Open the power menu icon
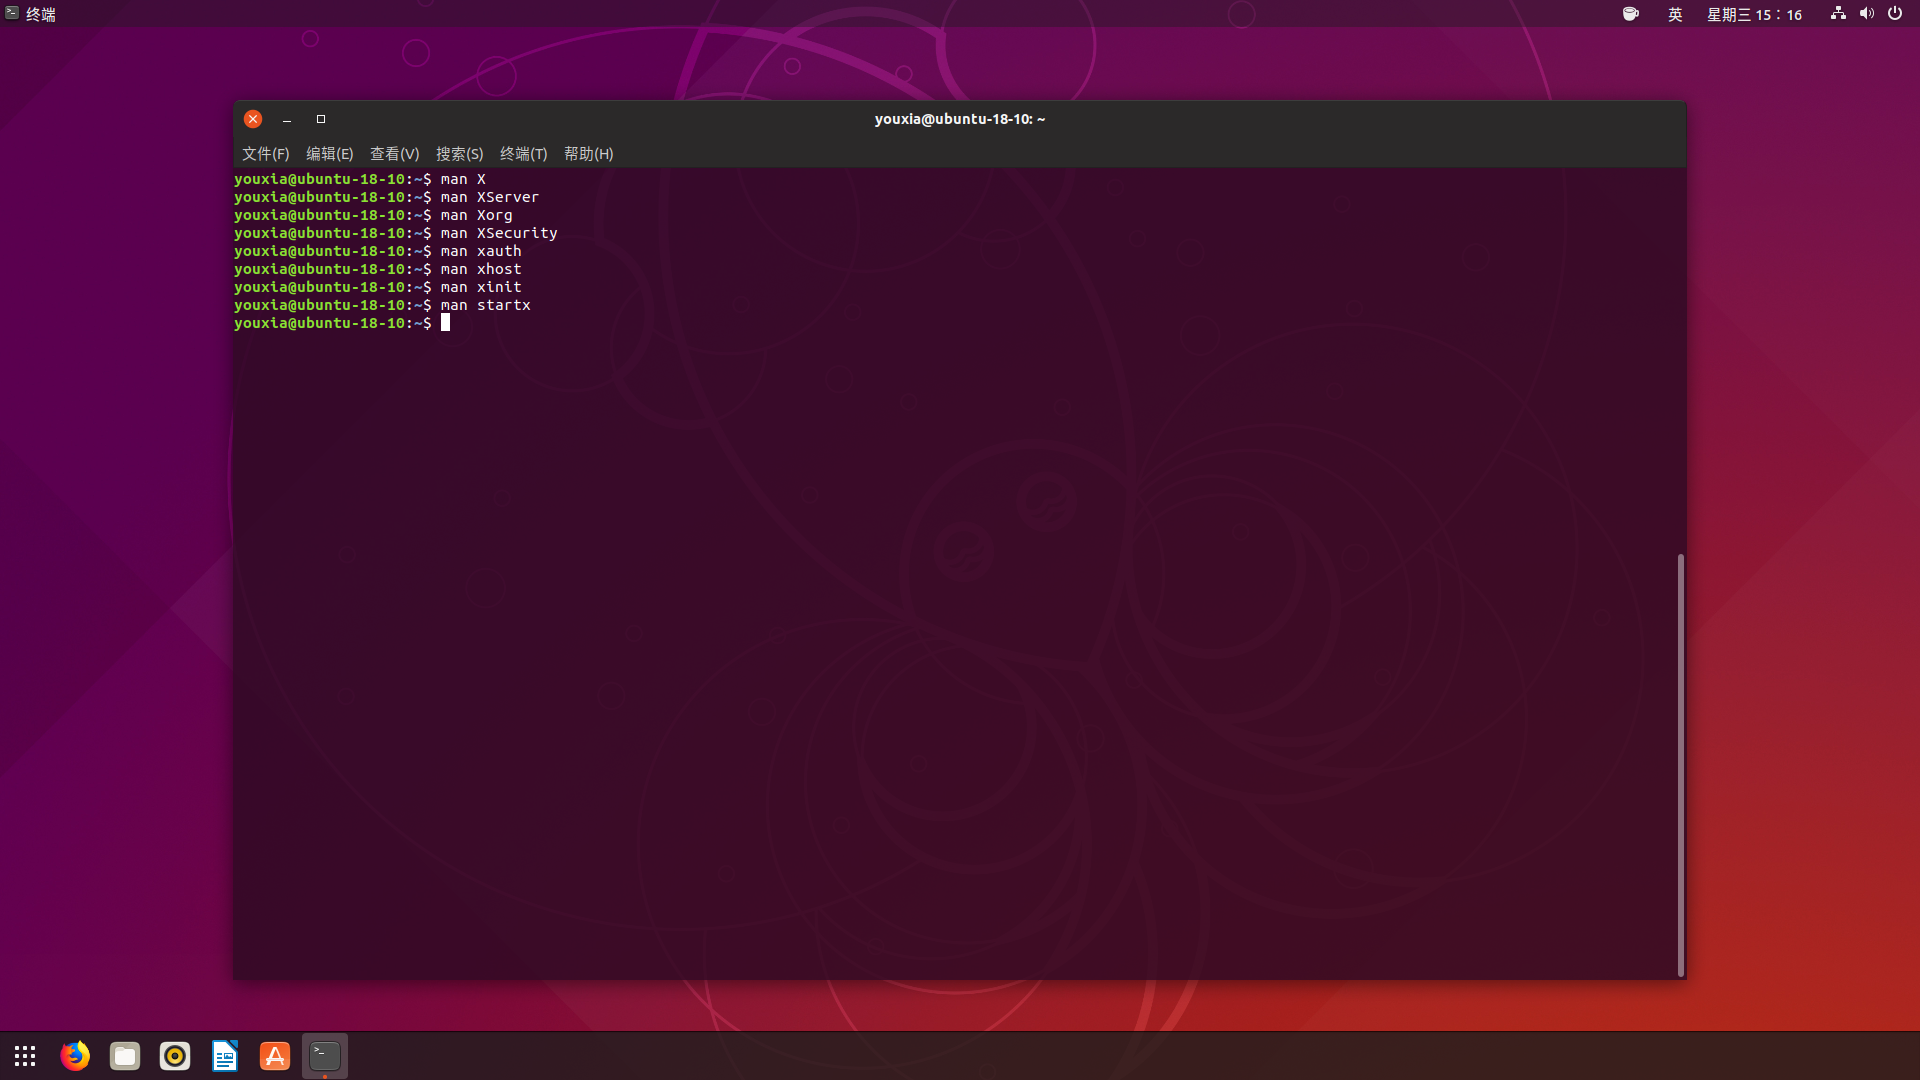Image resolution: width=1920 pixels, height=1080 pixels. (1895, 13)
